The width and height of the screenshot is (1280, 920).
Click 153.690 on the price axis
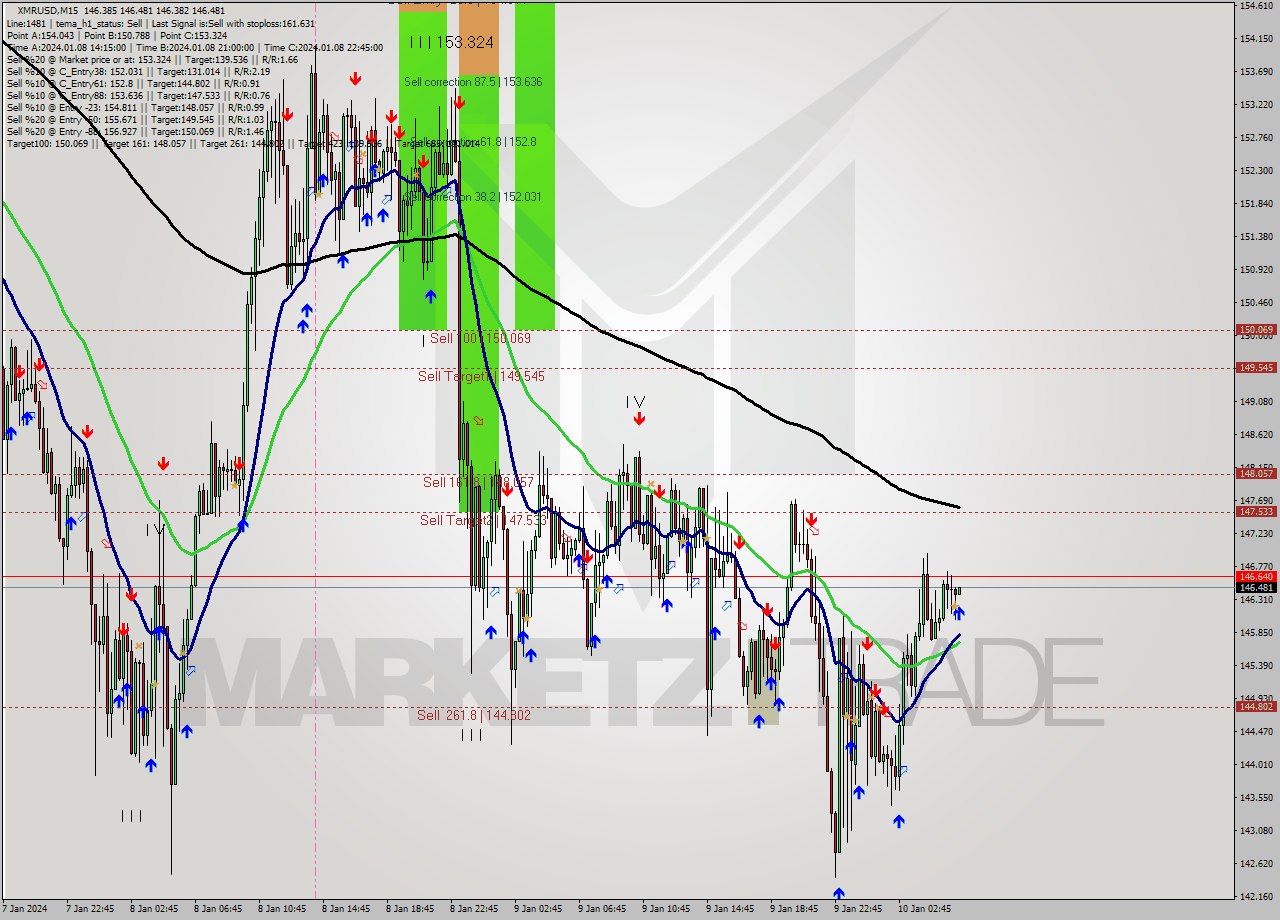click(1256, 72)
